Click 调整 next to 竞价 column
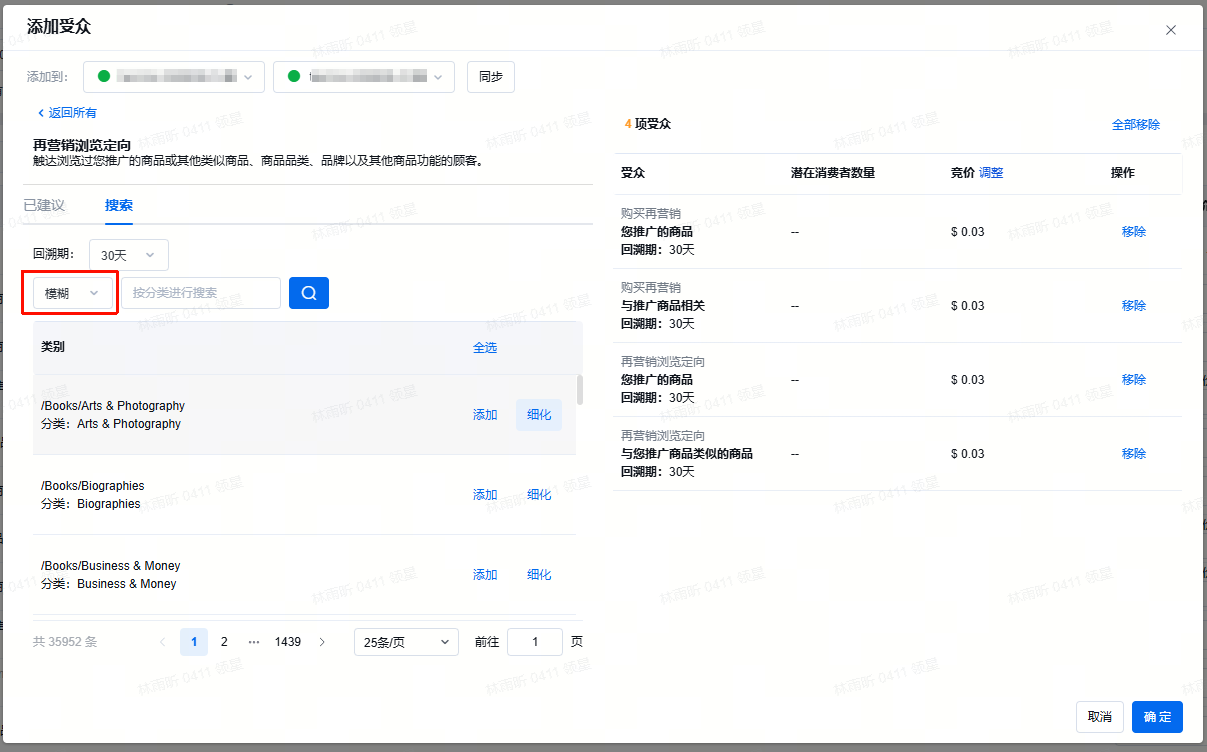The height and width of the screenshot is (752, 1207). 991,173
